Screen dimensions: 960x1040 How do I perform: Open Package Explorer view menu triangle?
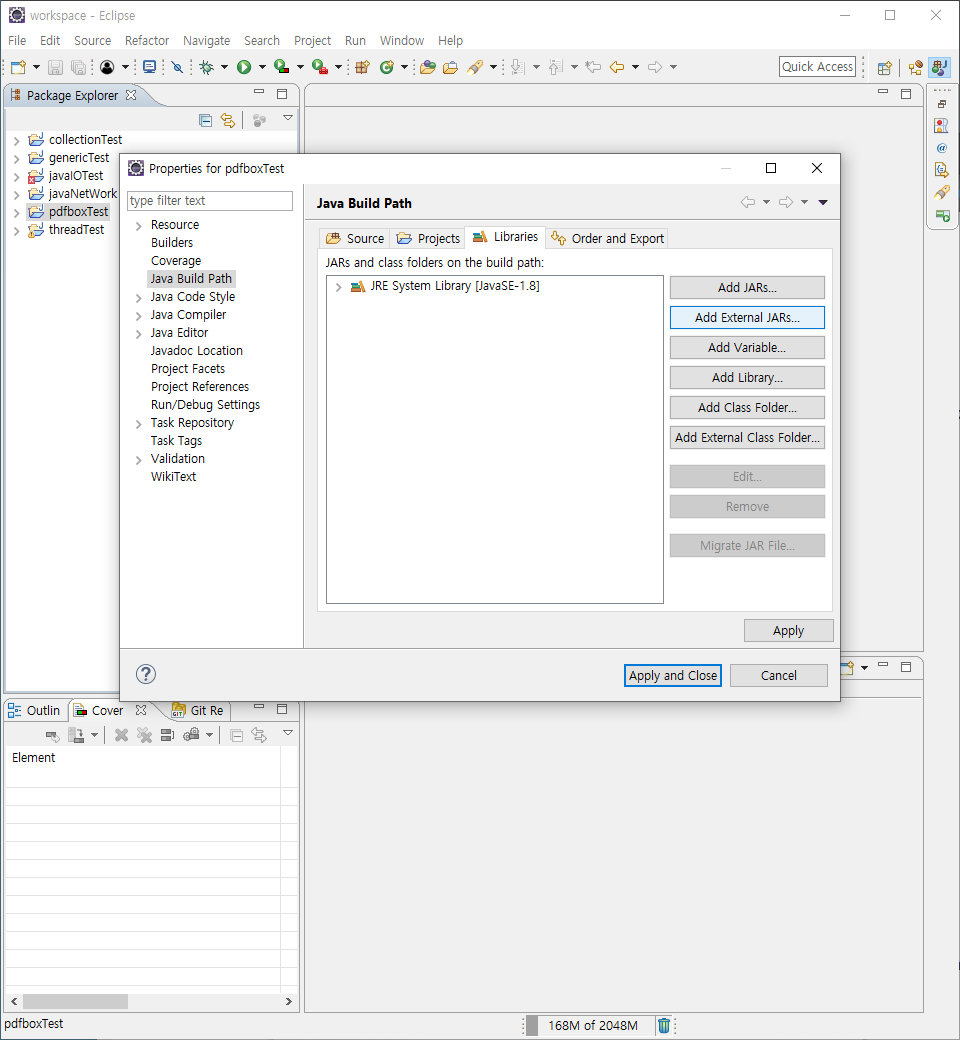[x=288, y=118]
